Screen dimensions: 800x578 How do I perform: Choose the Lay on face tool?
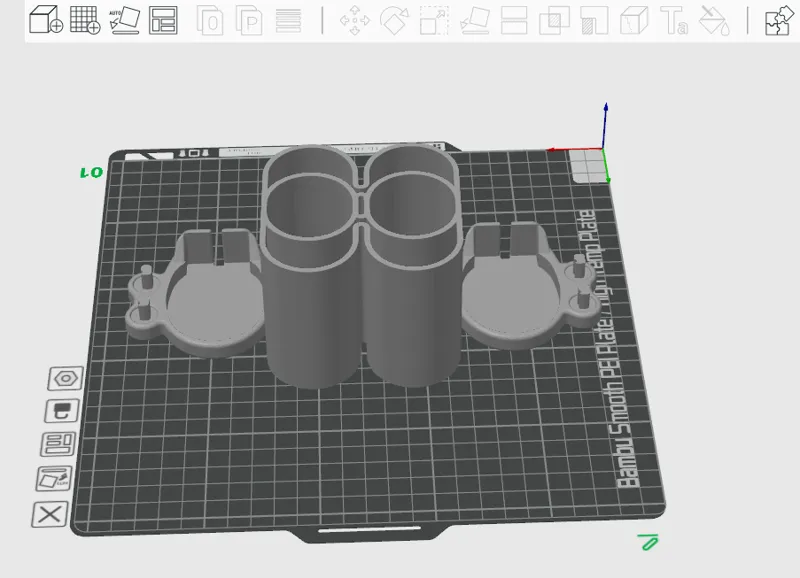[x=475, y=21]
